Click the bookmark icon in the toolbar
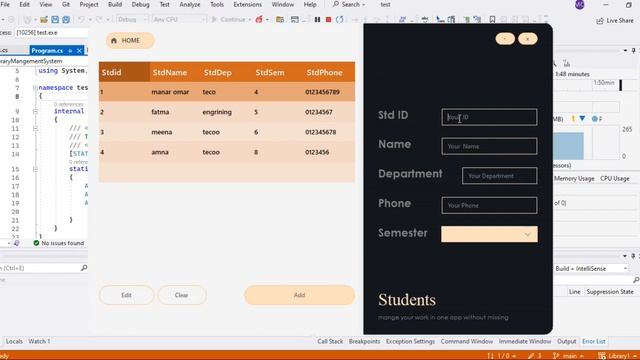This screenshot has height=360, width=640. tap(492, 19)
